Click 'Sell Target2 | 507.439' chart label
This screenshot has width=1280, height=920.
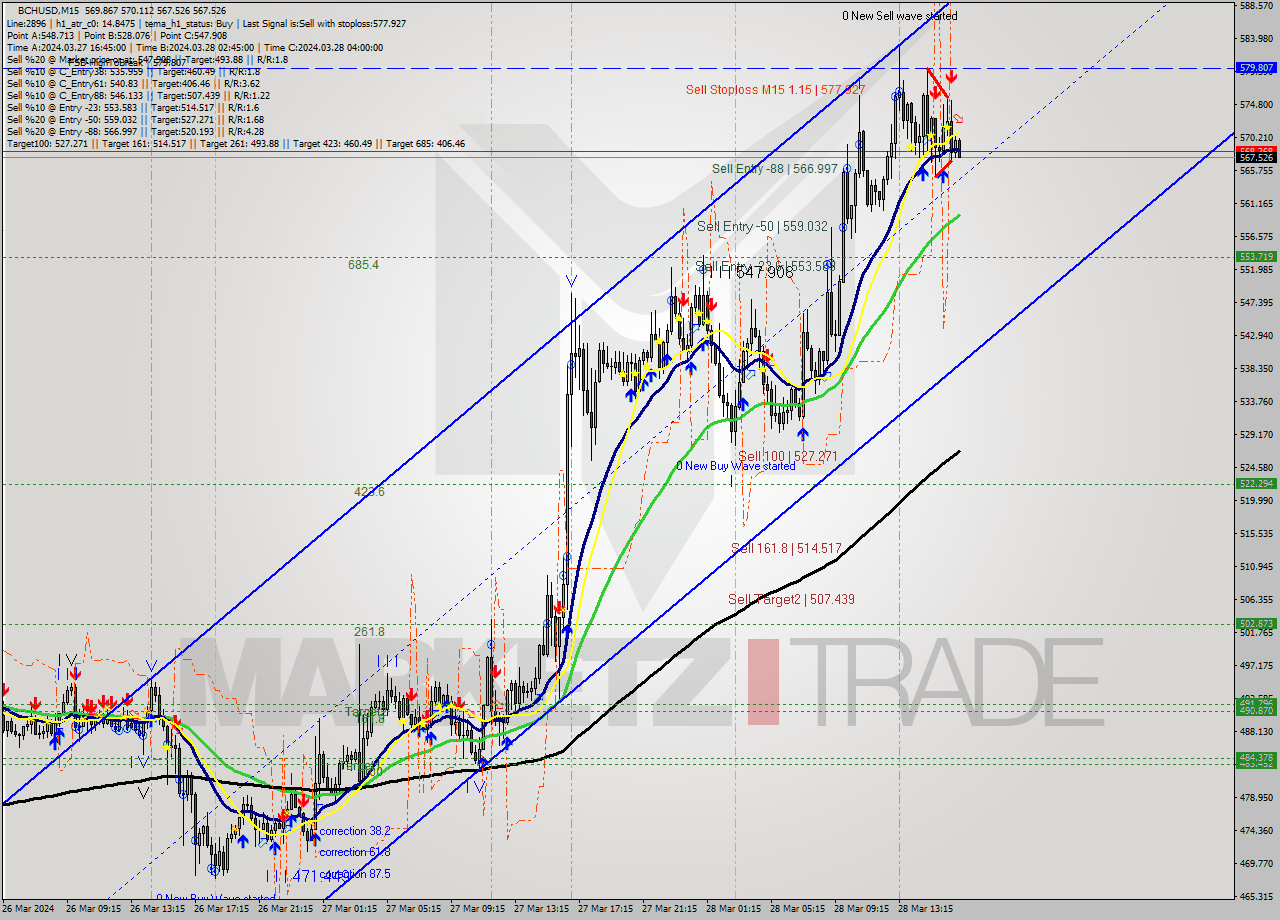click(791, 599)
